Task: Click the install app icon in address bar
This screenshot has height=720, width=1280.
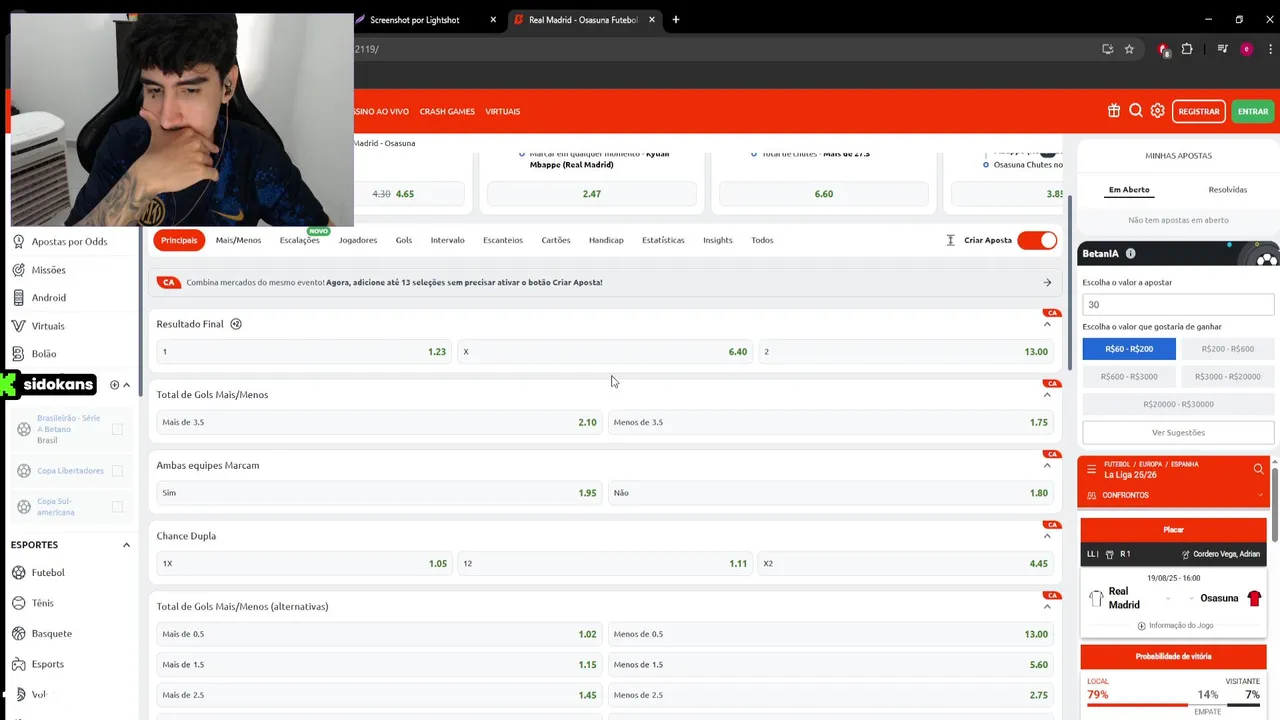Action: 1107,49
